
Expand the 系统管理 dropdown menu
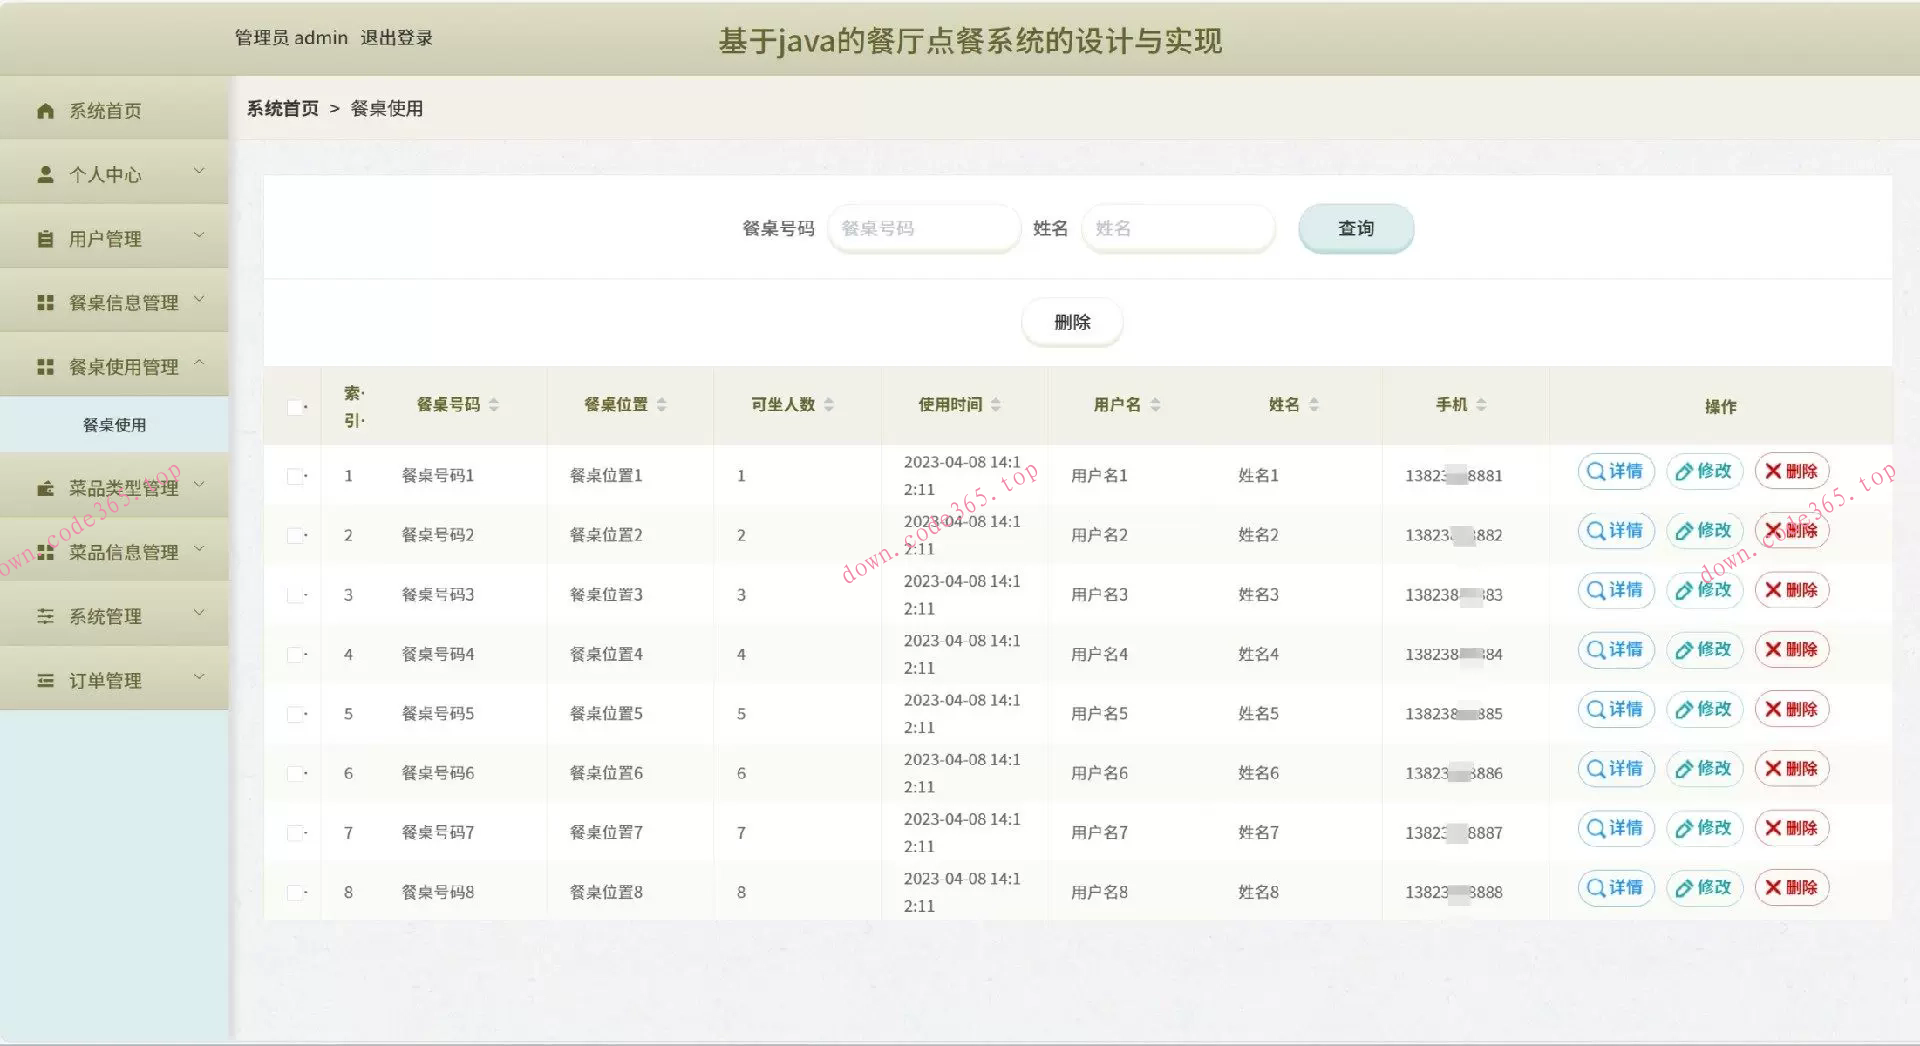tap(199, 614)
